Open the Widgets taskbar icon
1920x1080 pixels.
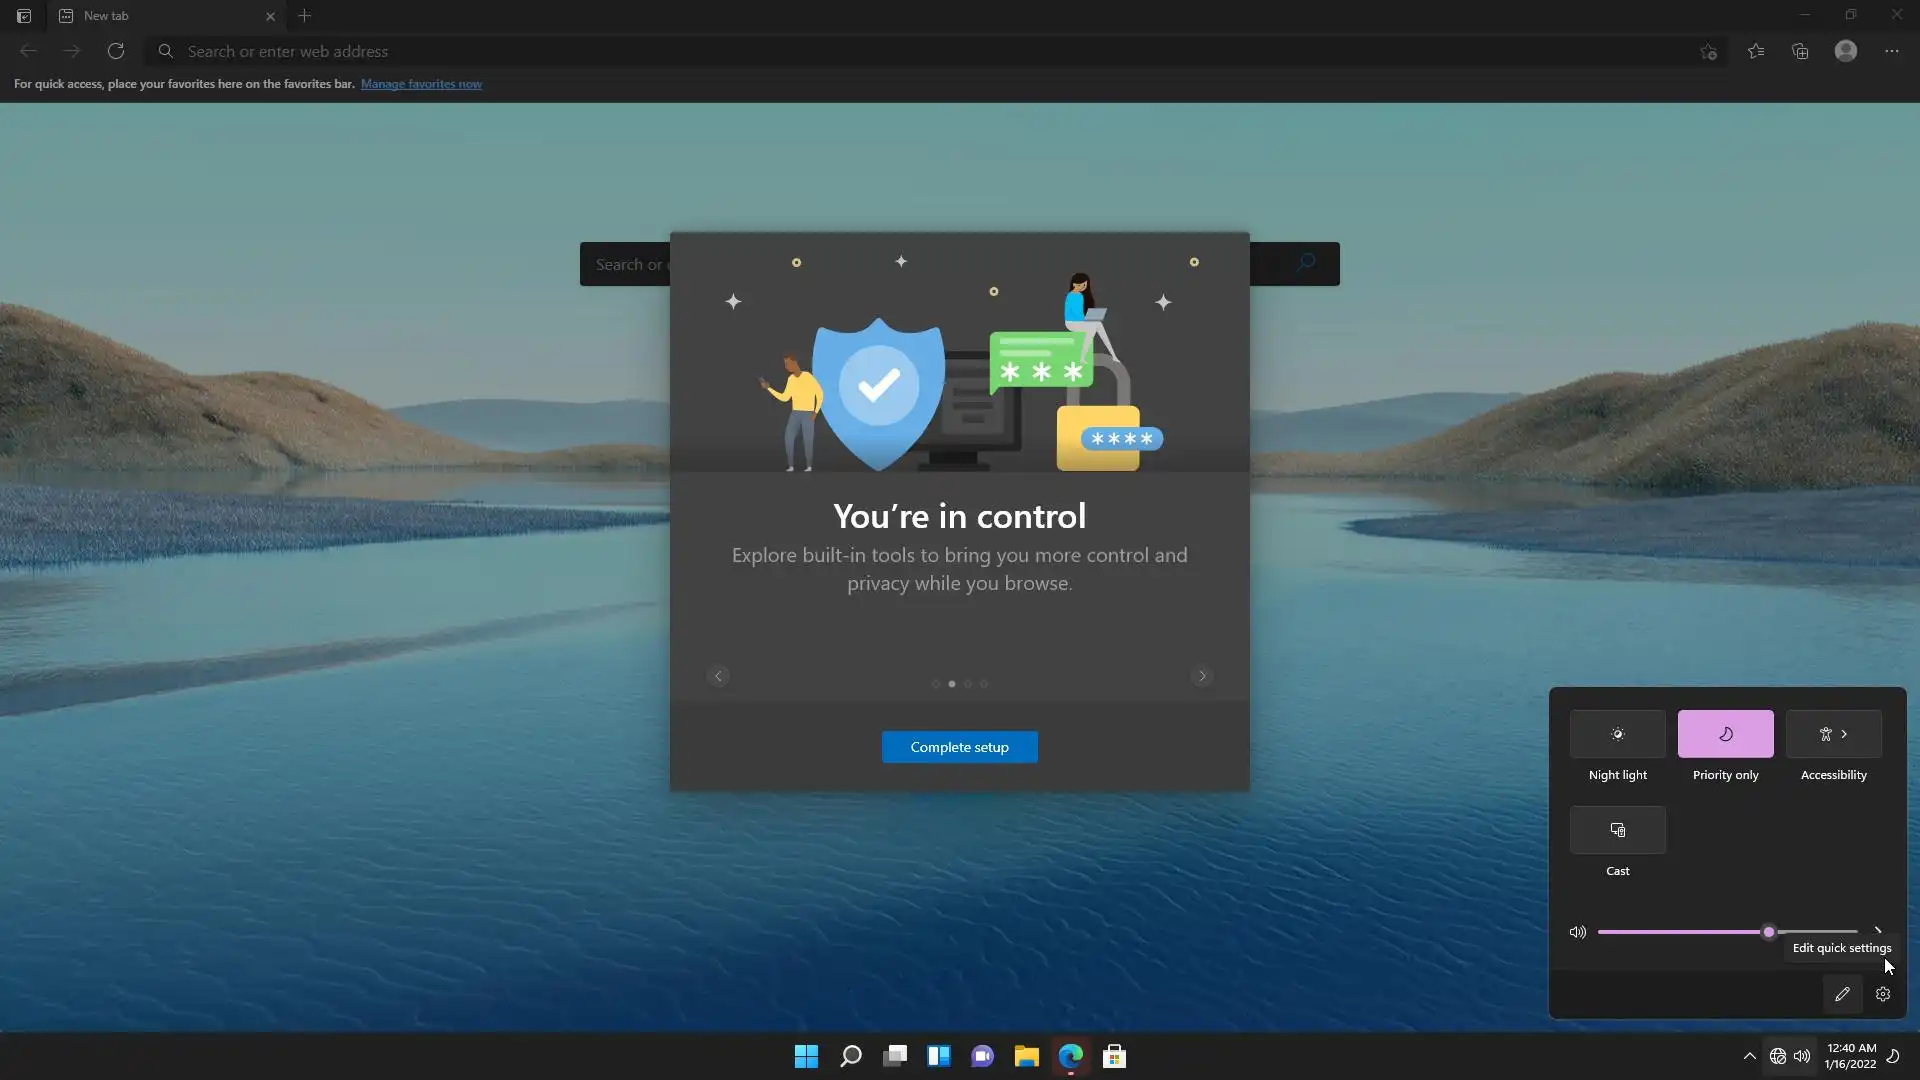938,1056
